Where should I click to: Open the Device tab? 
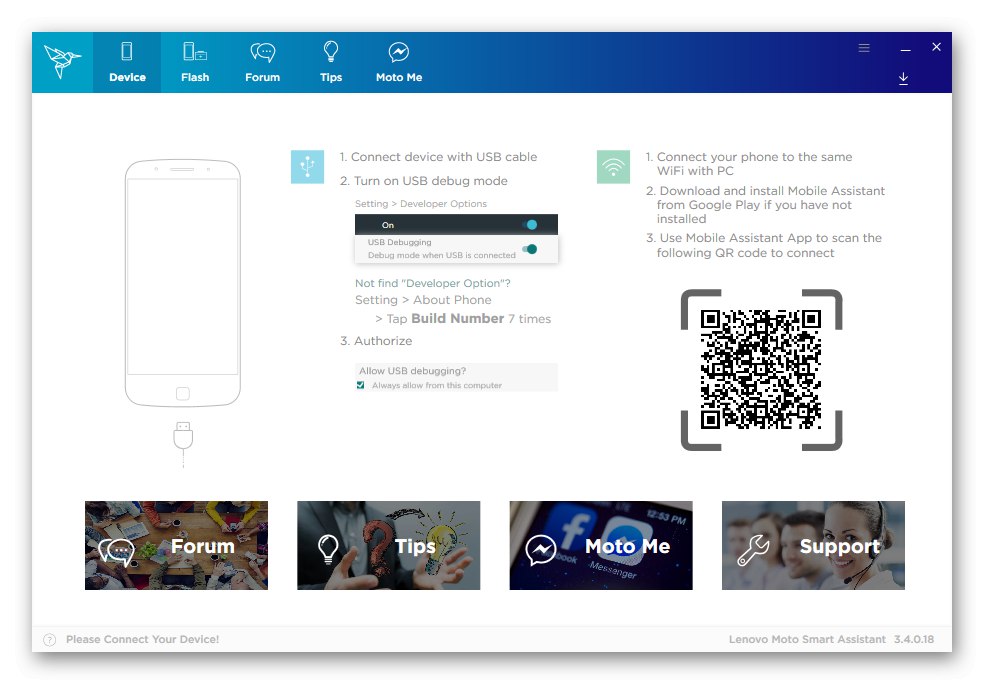coord(127,62)
